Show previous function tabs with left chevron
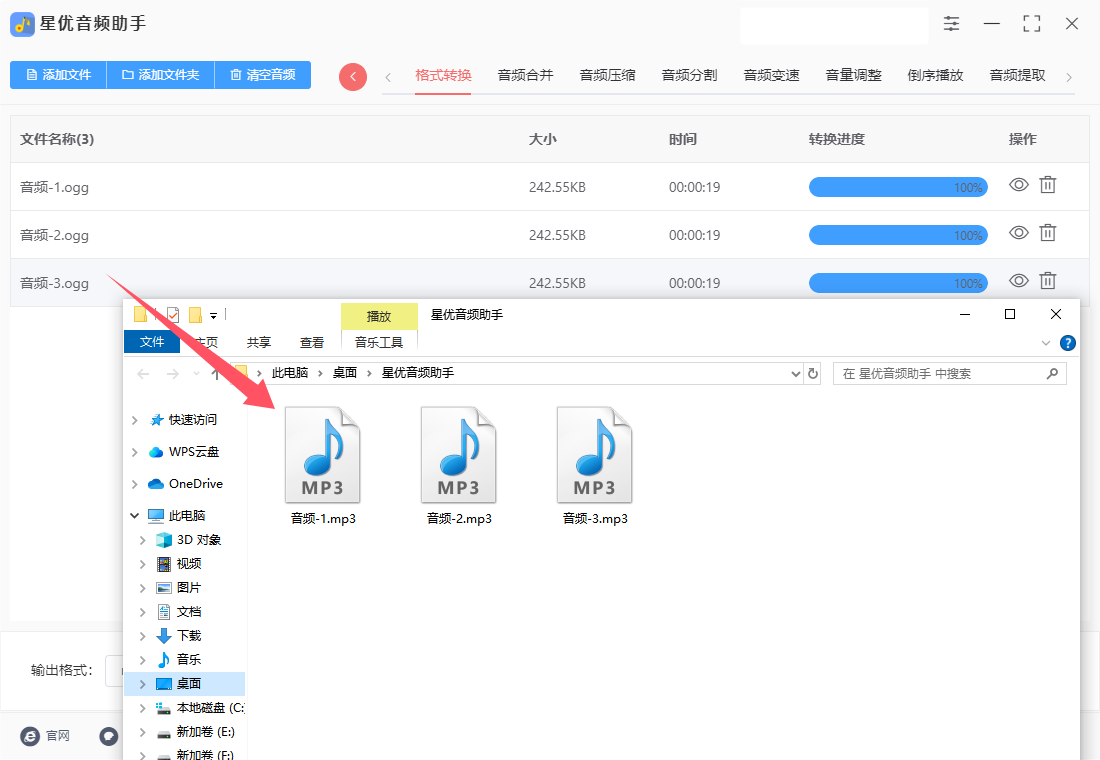 [x=388, y=77]
